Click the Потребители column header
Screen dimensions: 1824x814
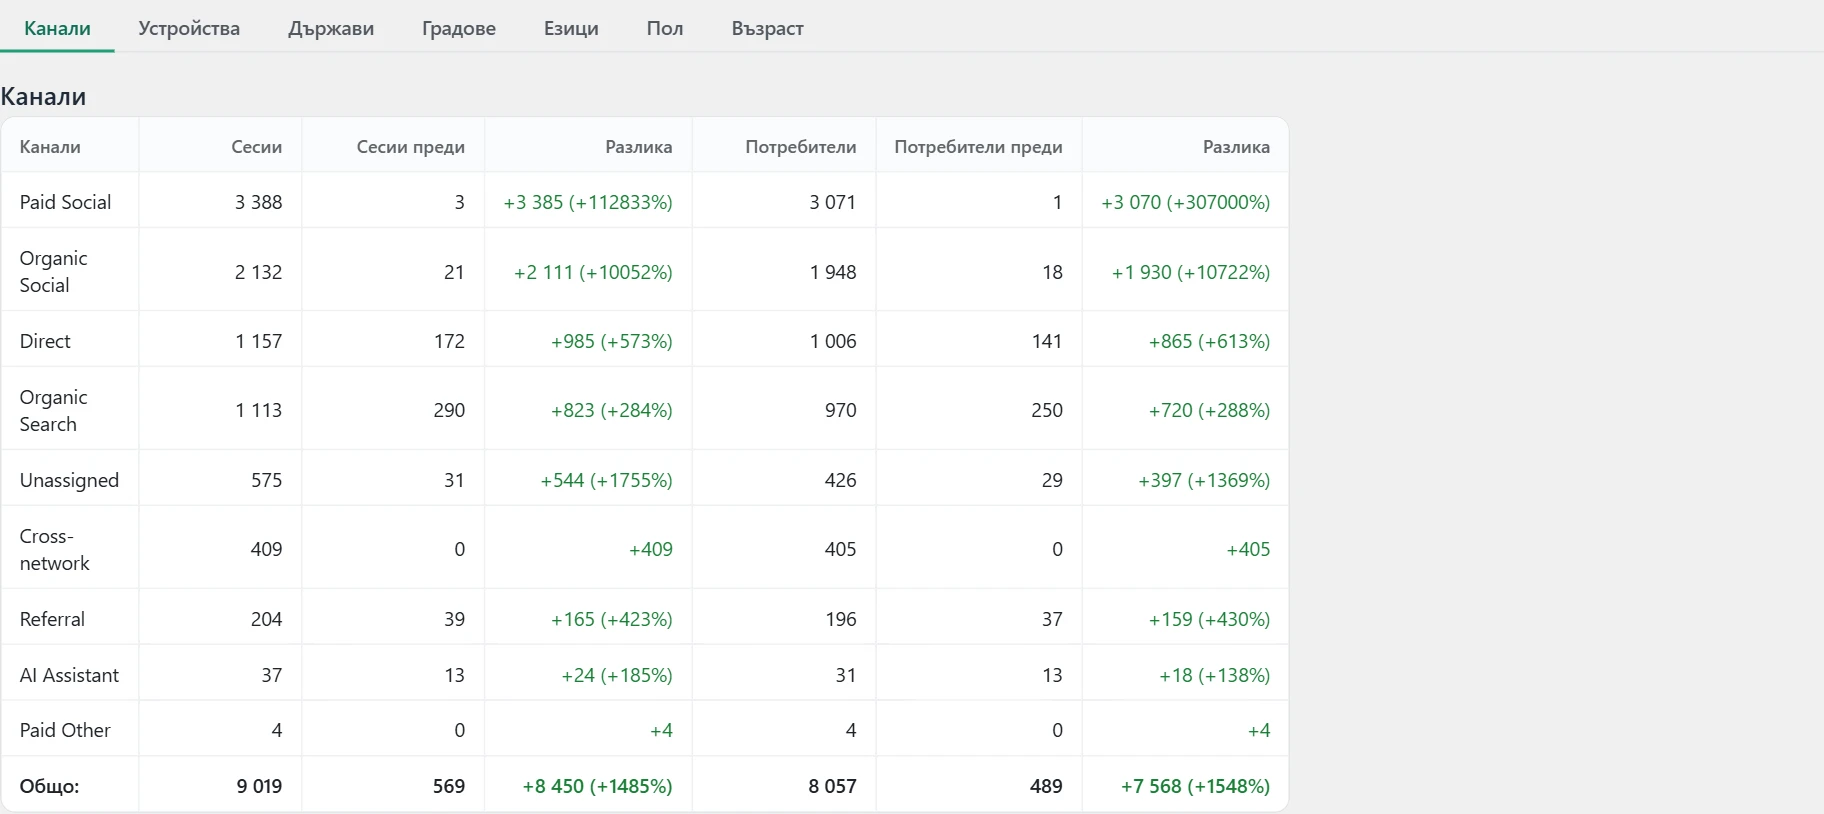(801, 147)
